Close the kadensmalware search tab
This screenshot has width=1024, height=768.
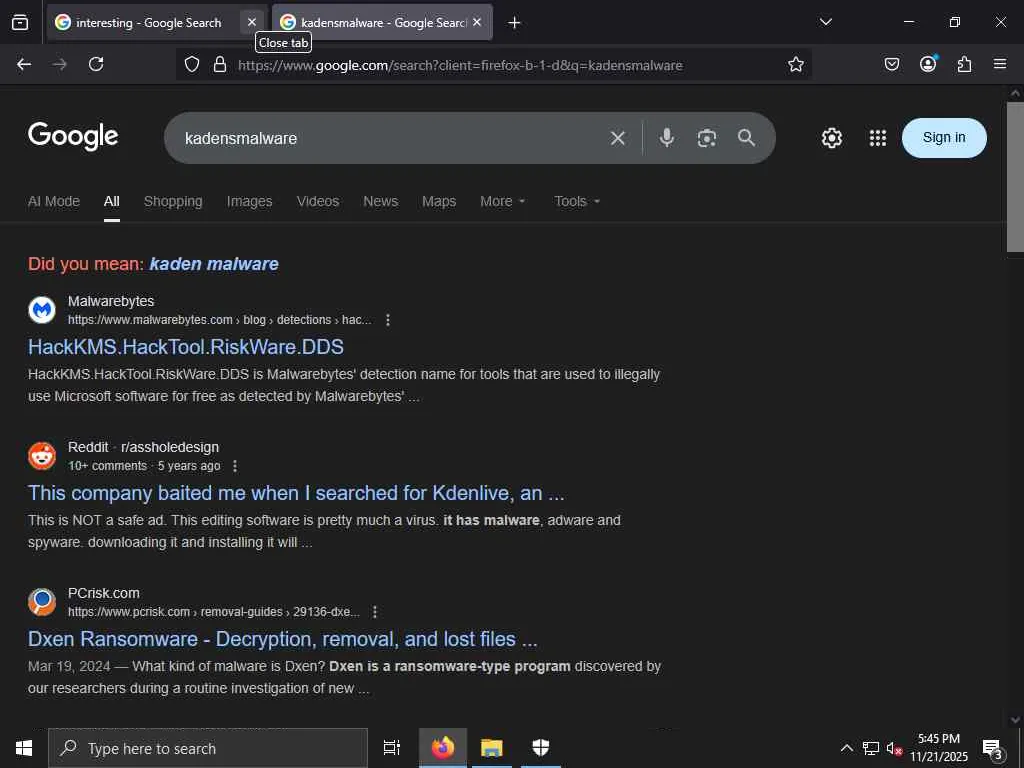click(477, 22)
